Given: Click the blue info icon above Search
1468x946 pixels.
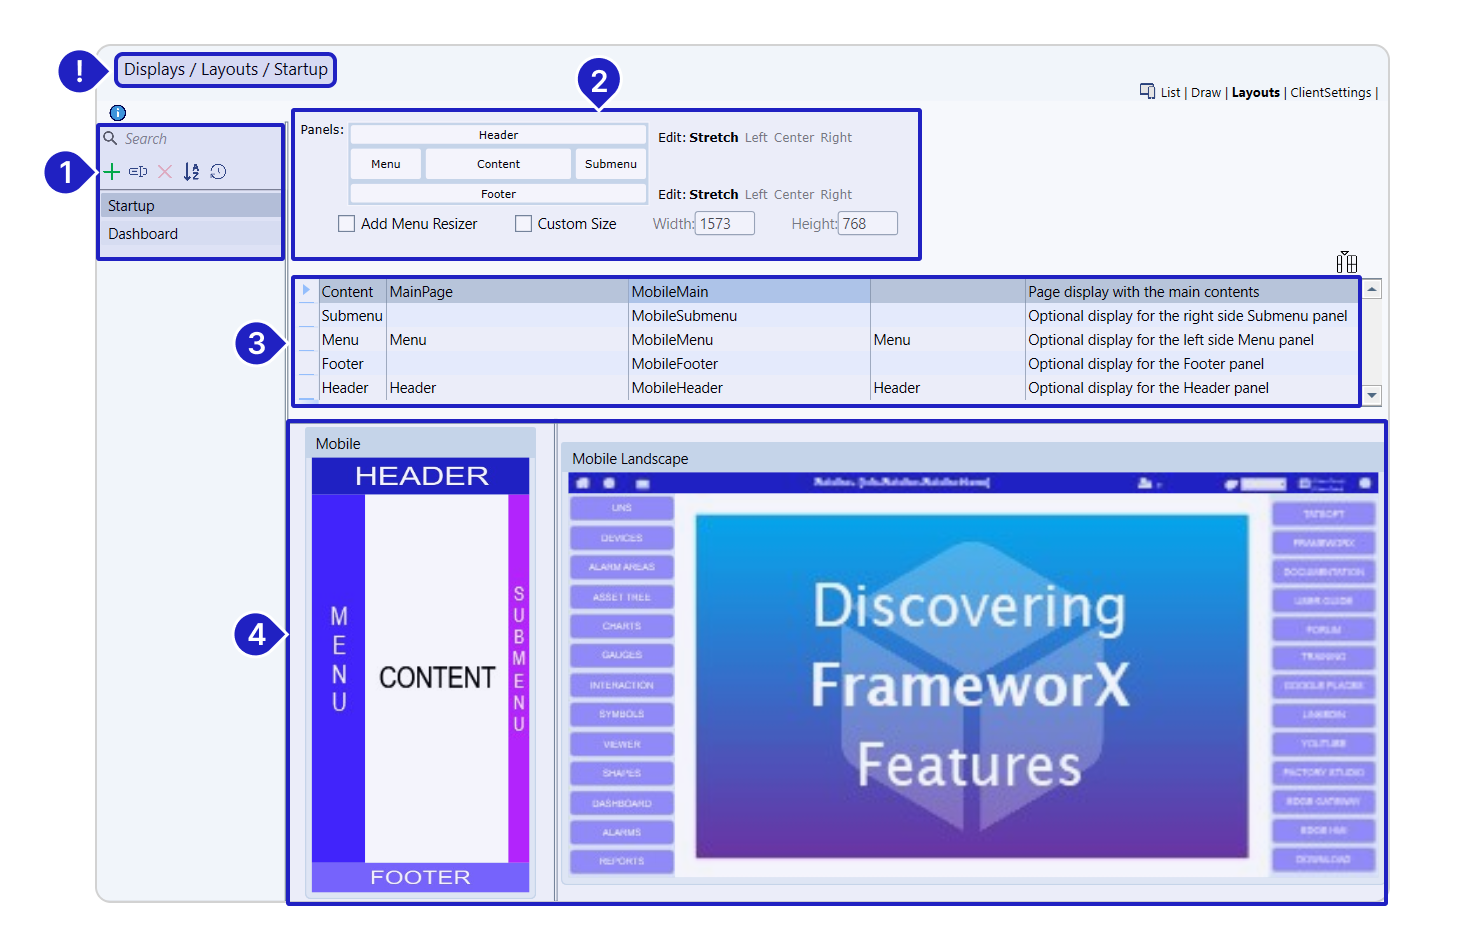Looking at the screenshot, I should (118, 113).
